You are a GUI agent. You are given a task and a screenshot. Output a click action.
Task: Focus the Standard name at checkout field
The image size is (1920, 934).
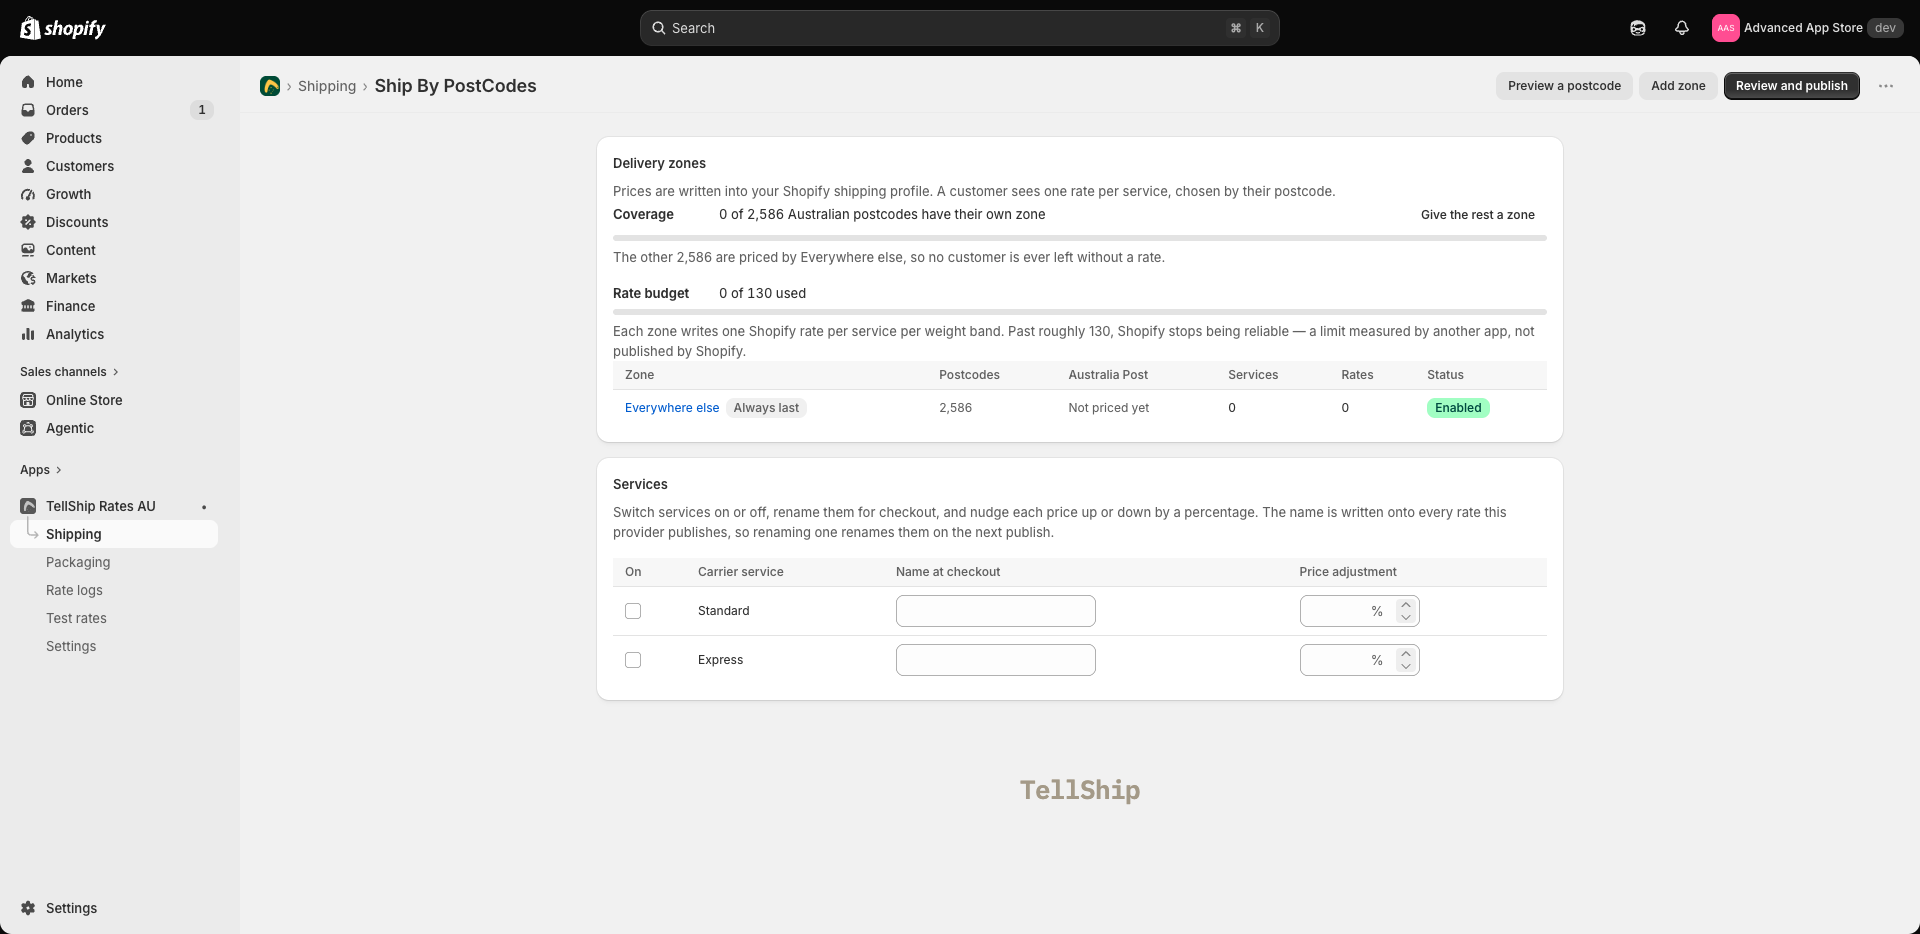point(995,611)
